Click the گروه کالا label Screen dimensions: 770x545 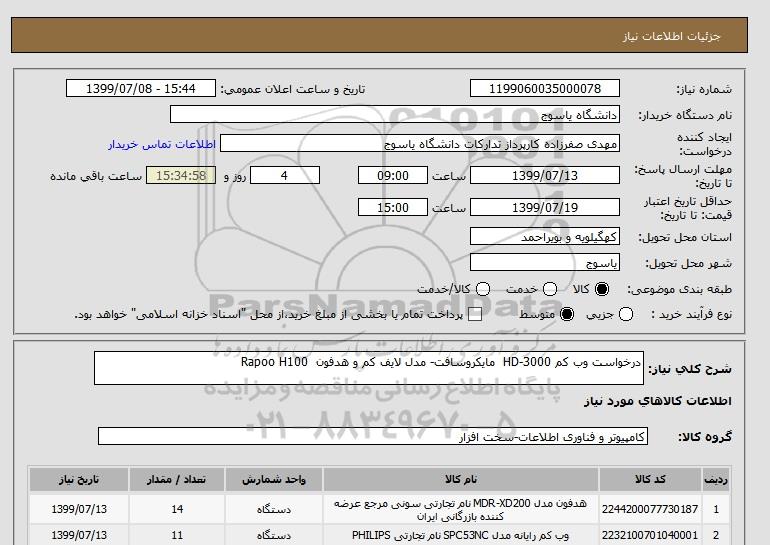pyautogui.click(x=705, y=436)
